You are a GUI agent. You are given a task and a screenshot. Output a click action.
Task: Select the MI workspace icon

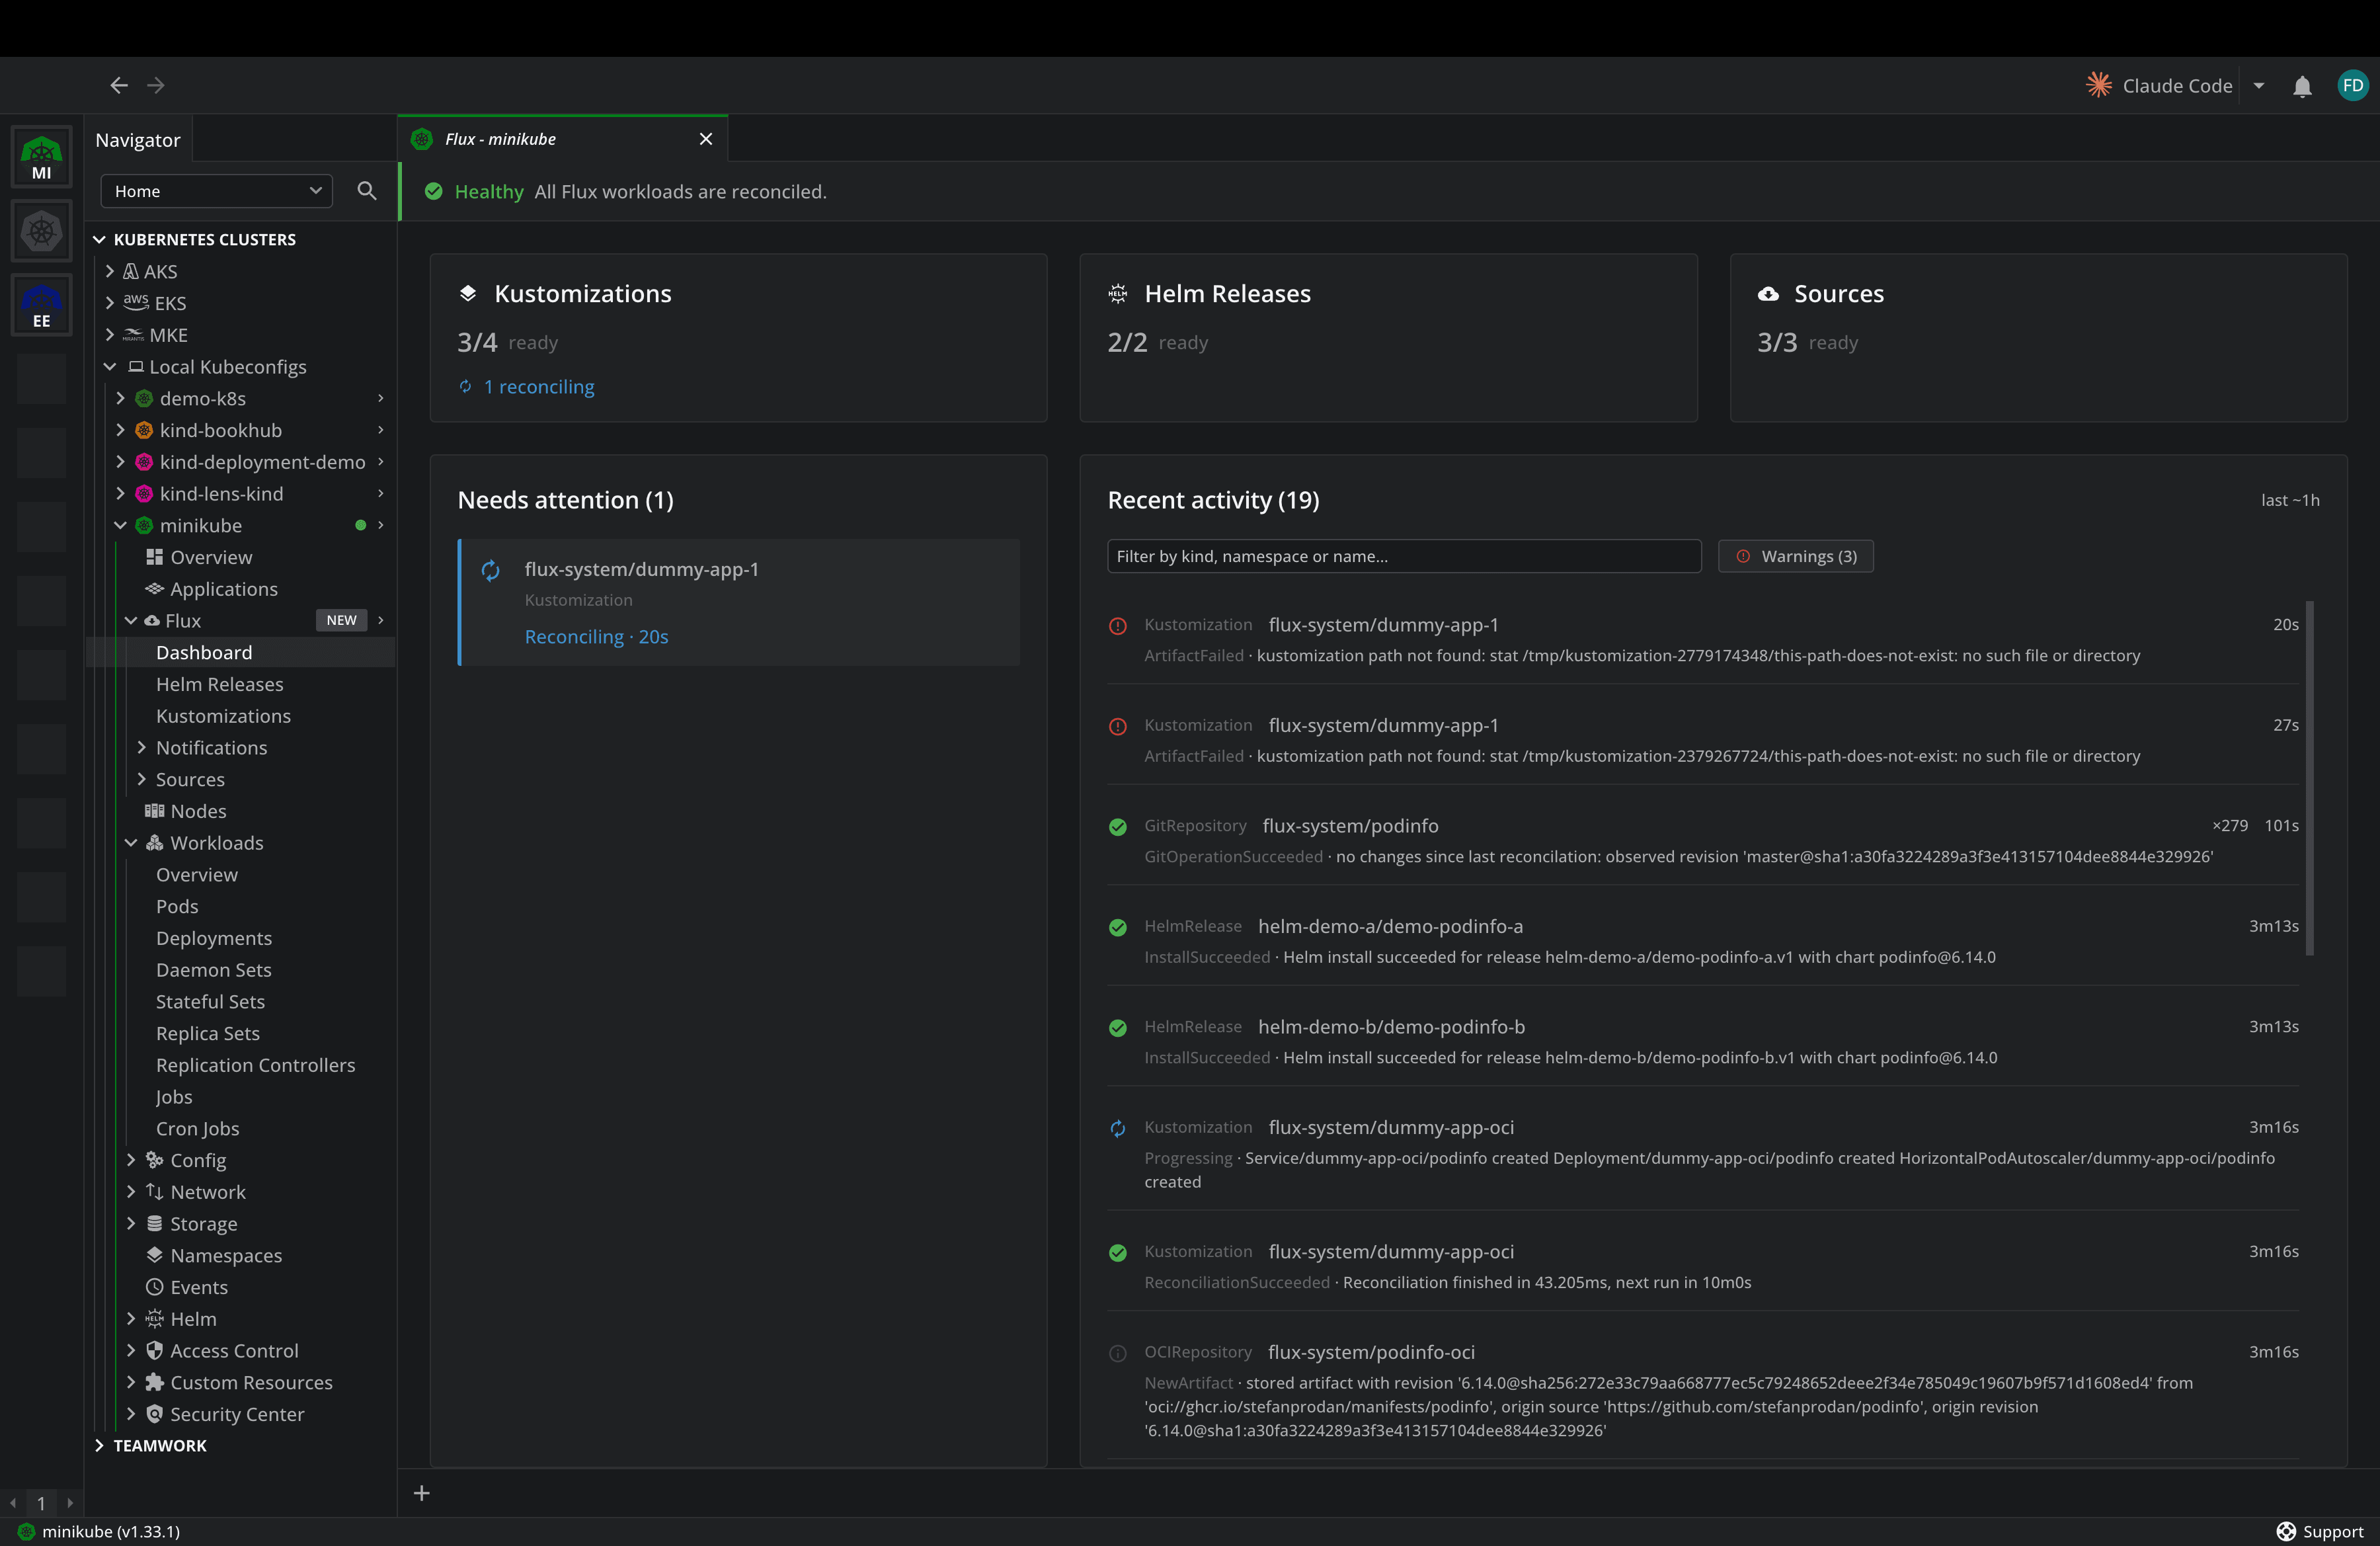(x=41, y=157)
